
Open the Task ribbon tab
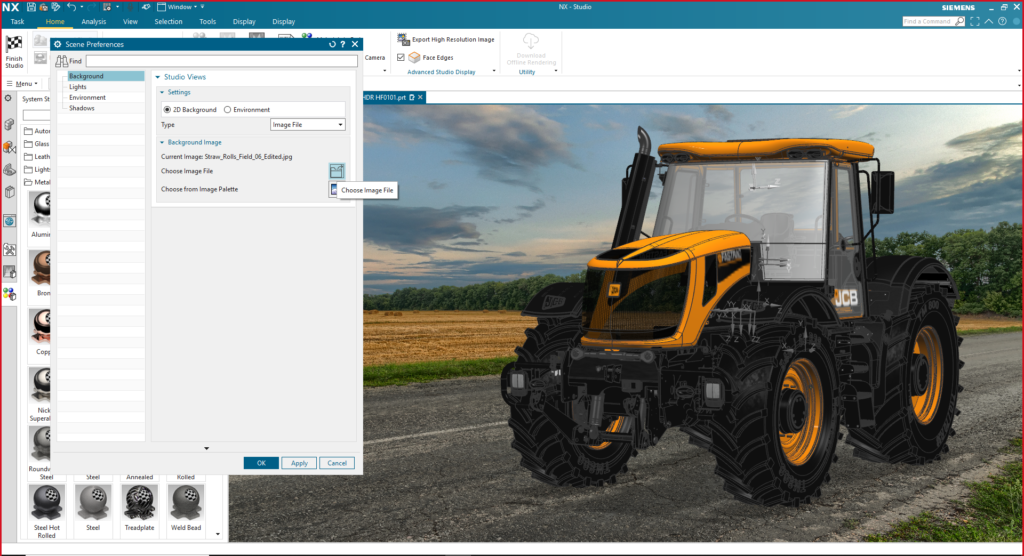(x=18, y=22)
